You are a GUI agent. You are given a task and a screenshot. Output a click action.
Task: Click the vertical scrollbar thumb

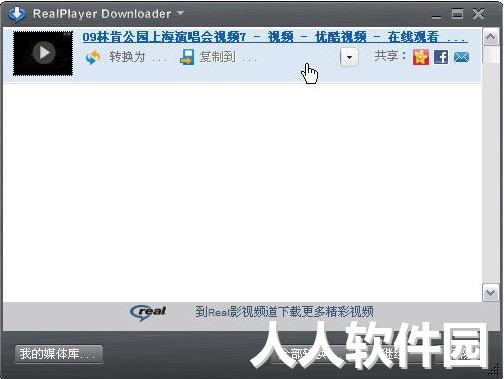[x=490, y=55]
